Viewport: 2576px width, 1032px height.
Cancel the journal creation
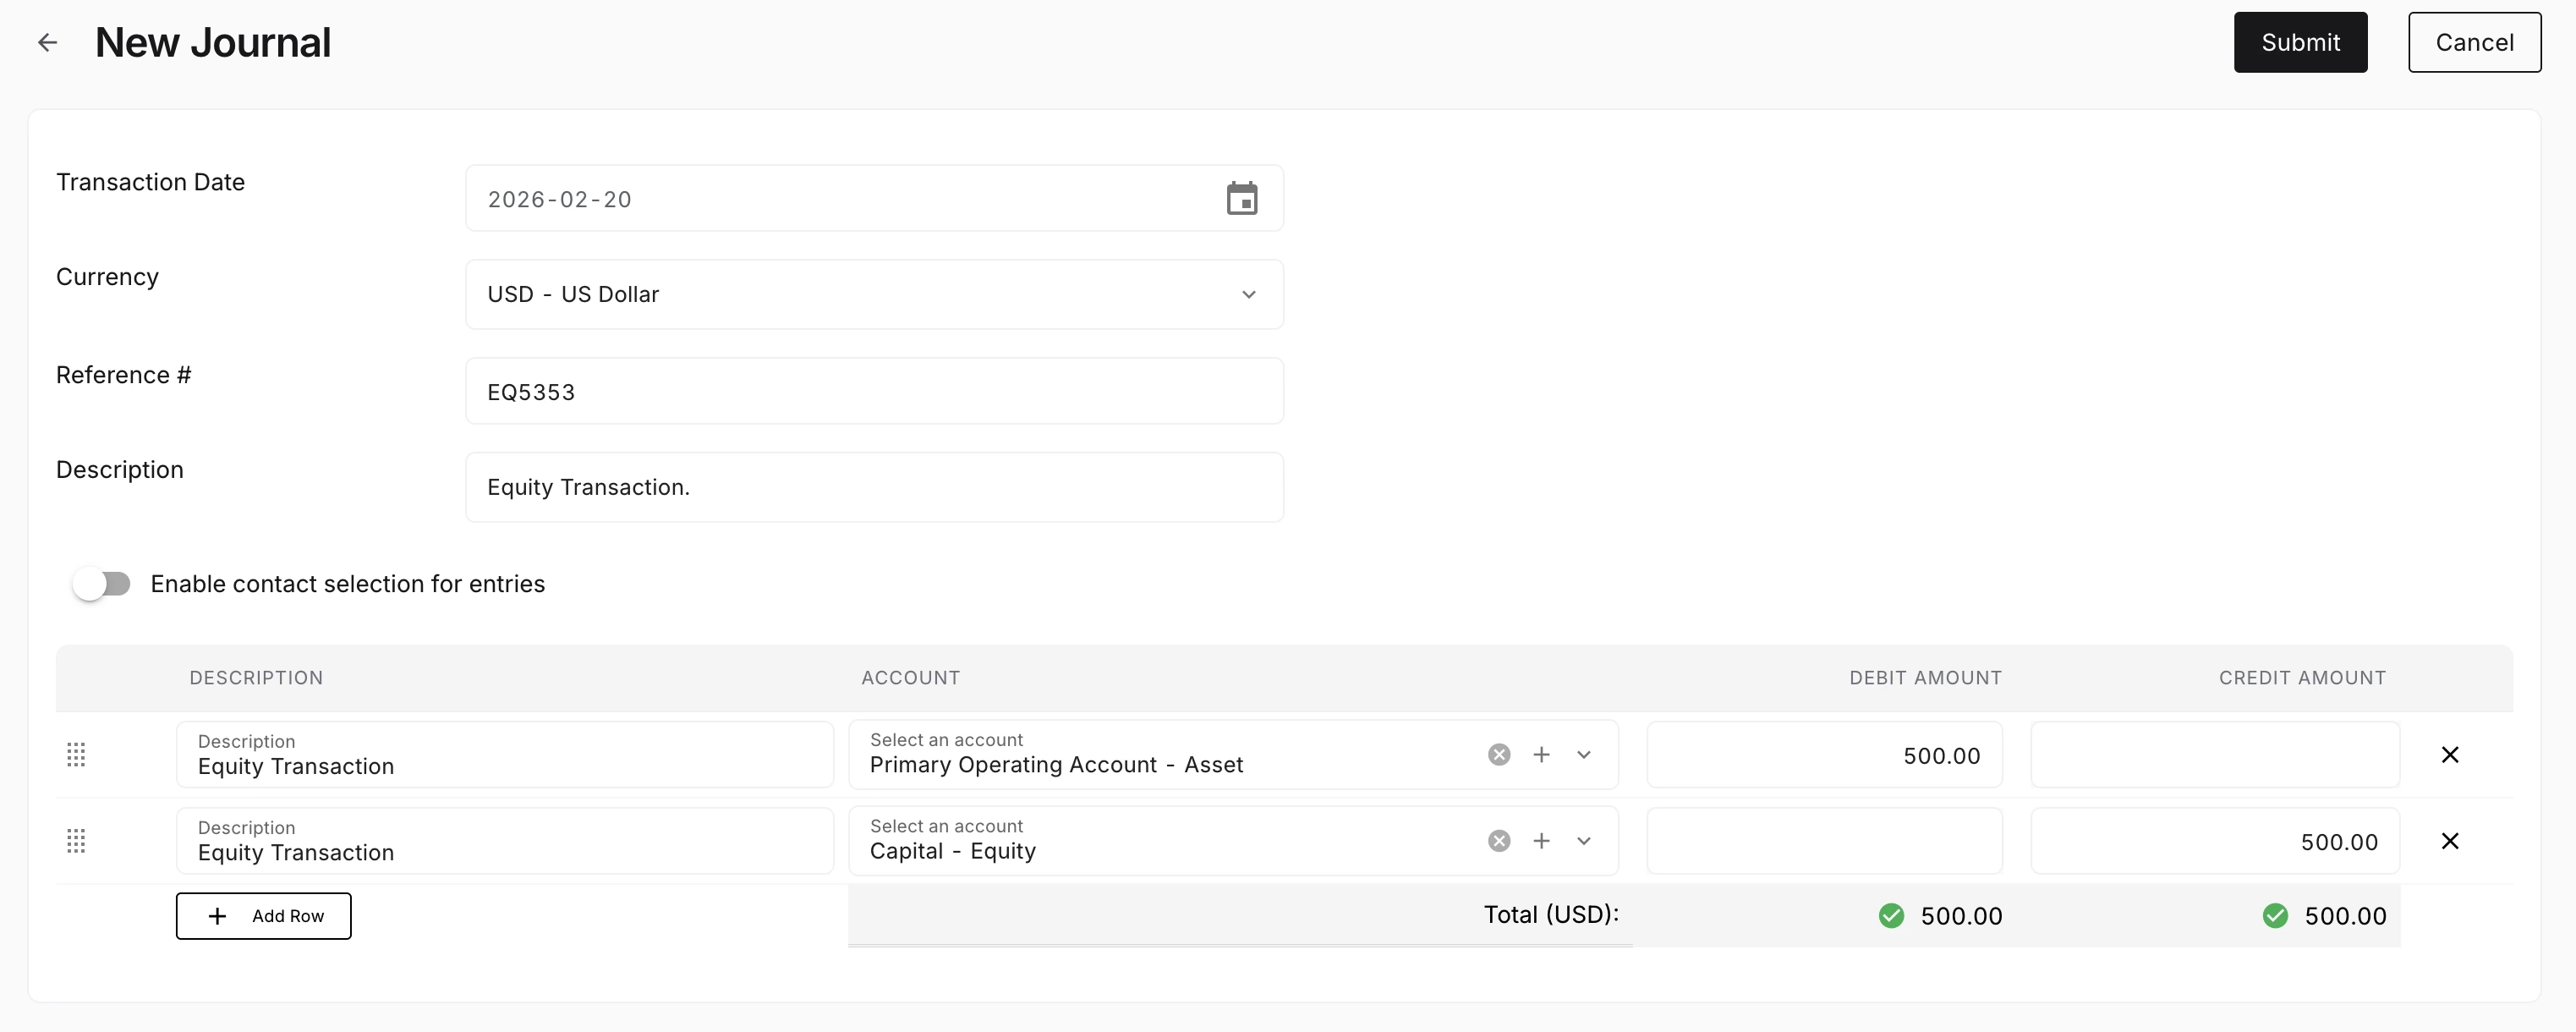tap(2474, 42)
